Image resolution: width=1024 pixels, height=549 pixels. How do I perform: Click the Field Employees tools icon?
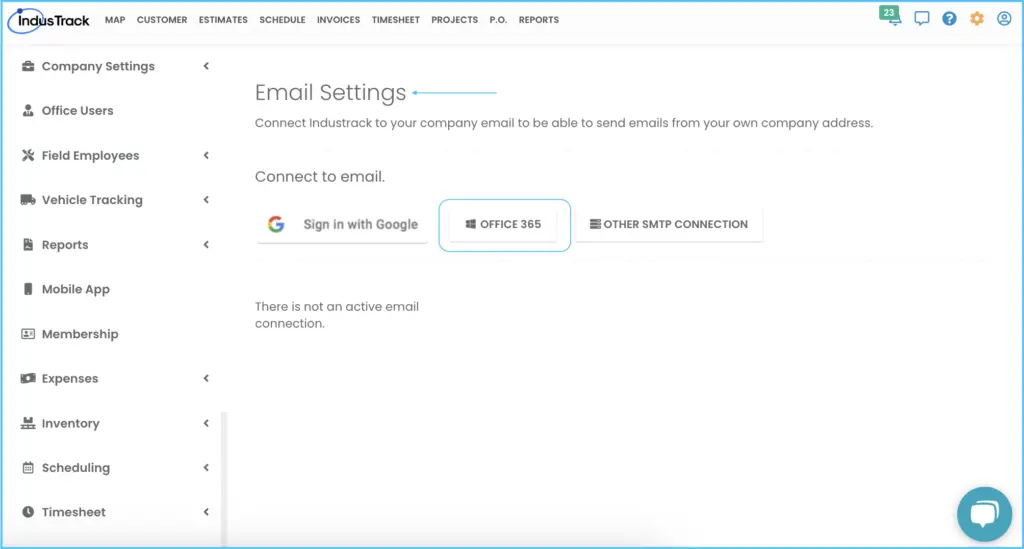(x=27, y=155)
